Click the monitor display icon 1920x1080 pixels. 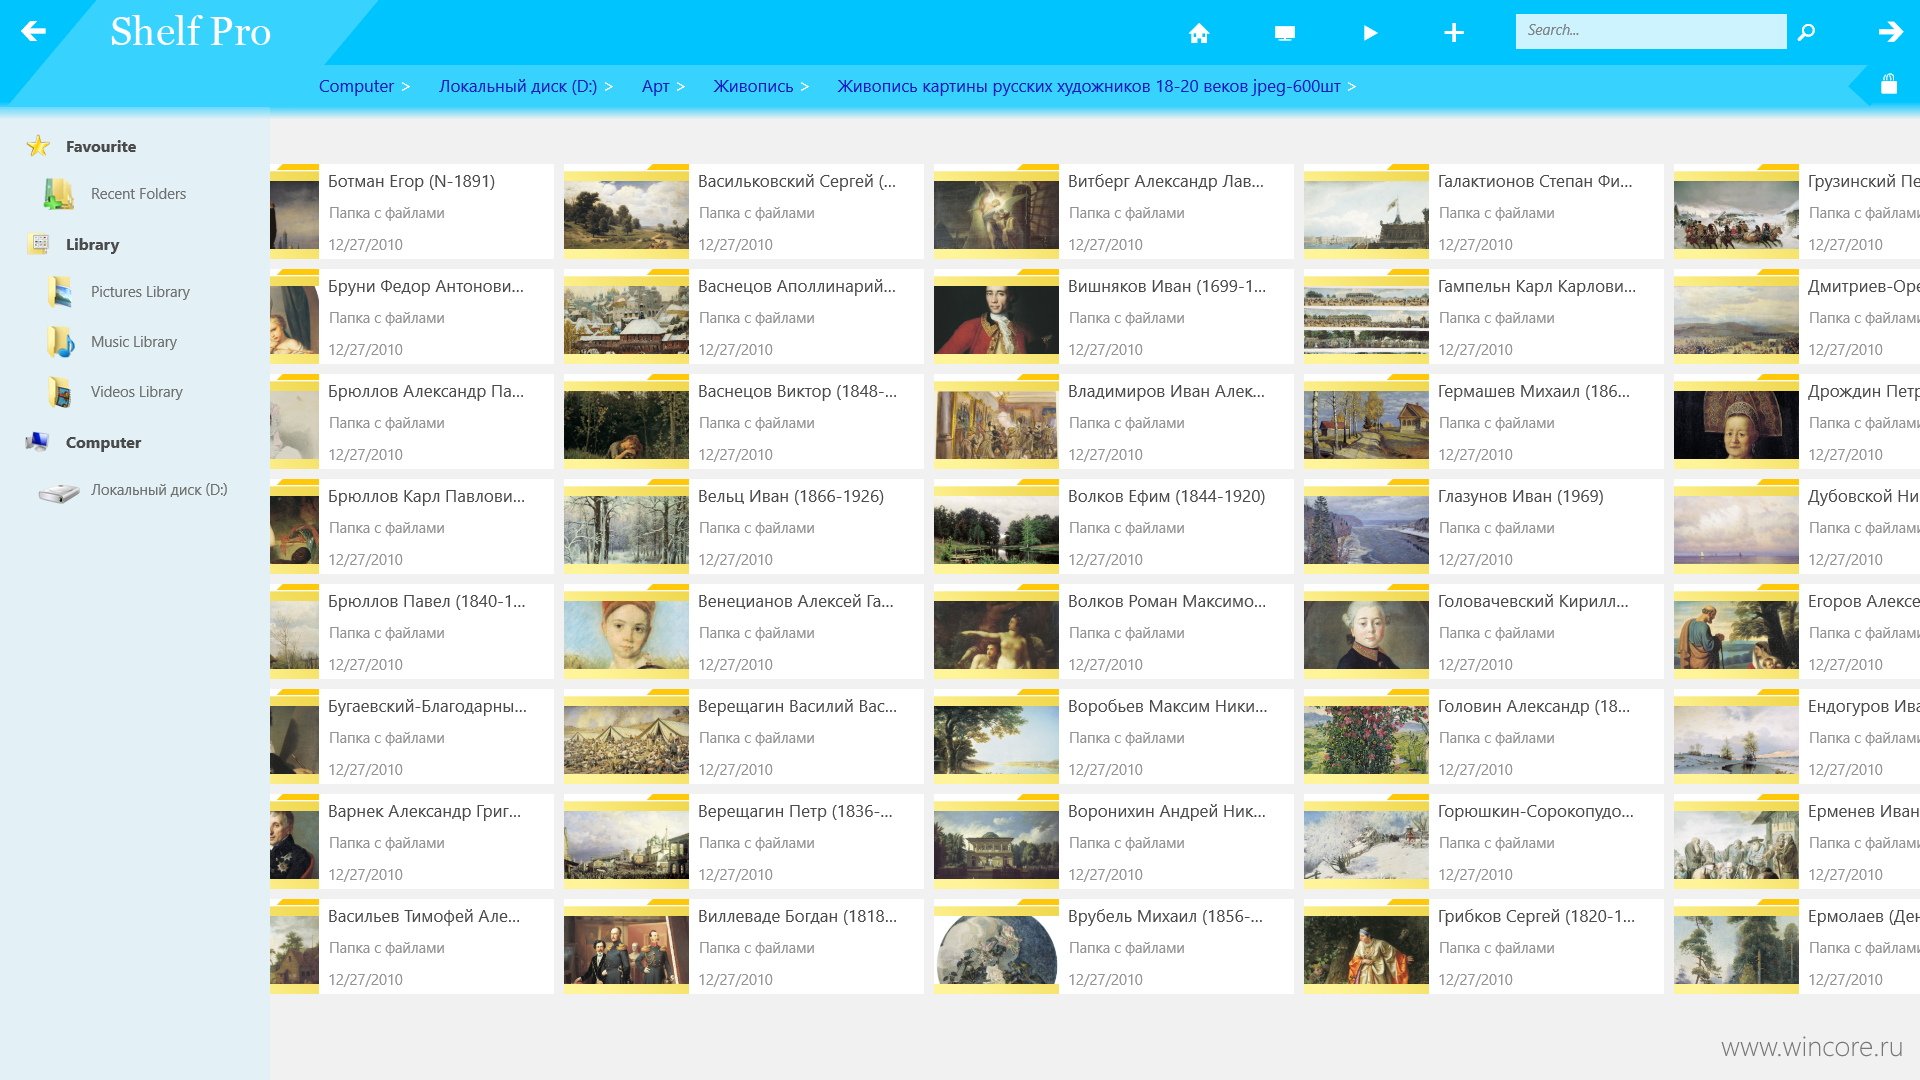coord(1285,33)
